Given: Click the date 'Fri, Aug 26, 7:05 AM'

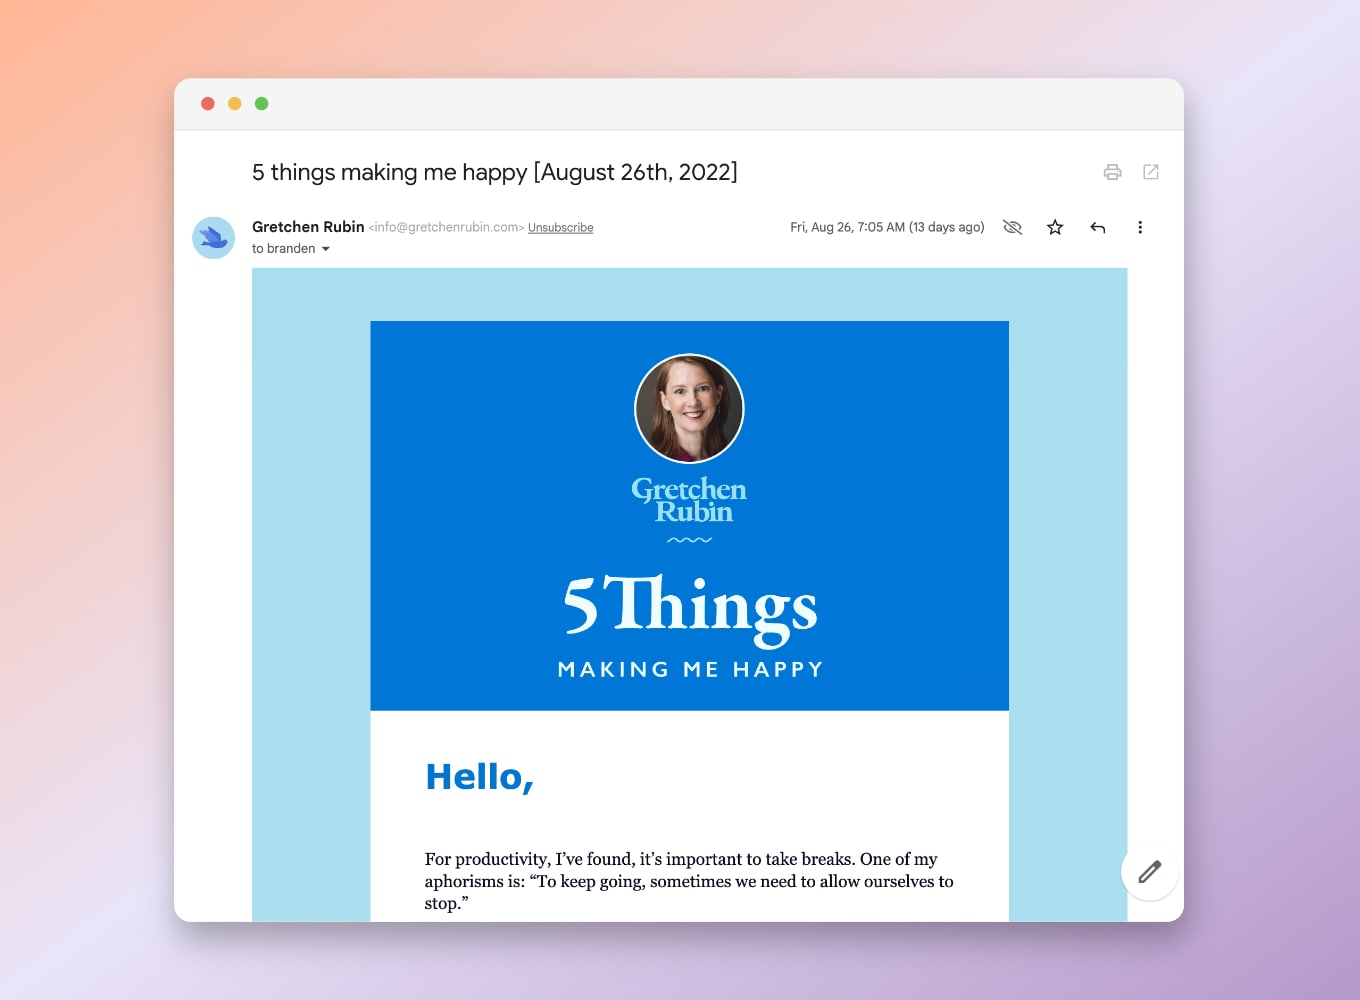Looking at the screenshot, I should click(848, 227).
